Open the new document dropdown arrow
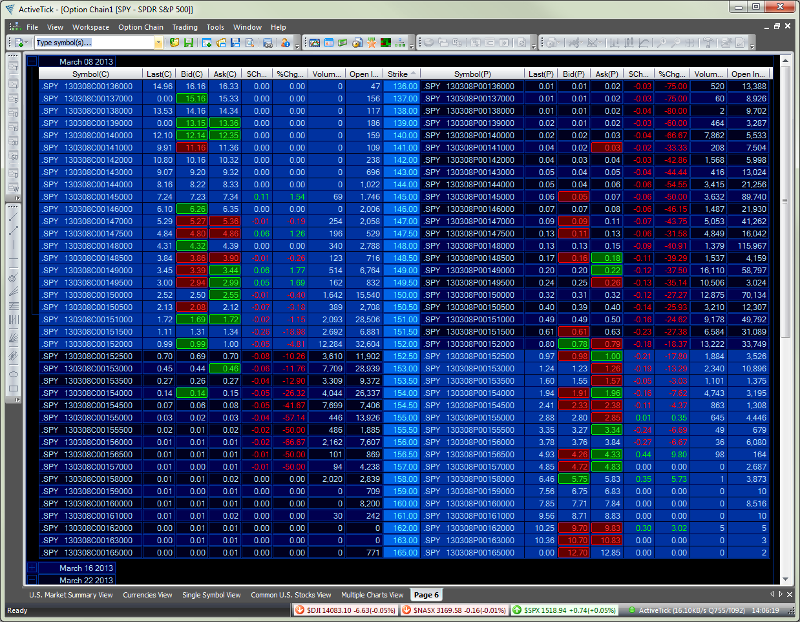 point(26,43)
